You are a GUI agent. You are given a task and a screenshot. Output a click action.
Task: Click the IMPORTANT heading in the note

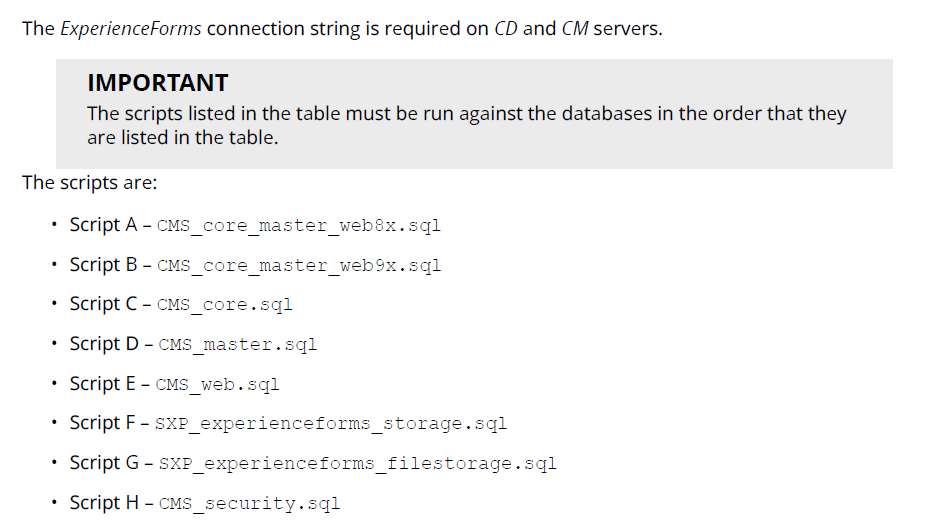[158, 83]
